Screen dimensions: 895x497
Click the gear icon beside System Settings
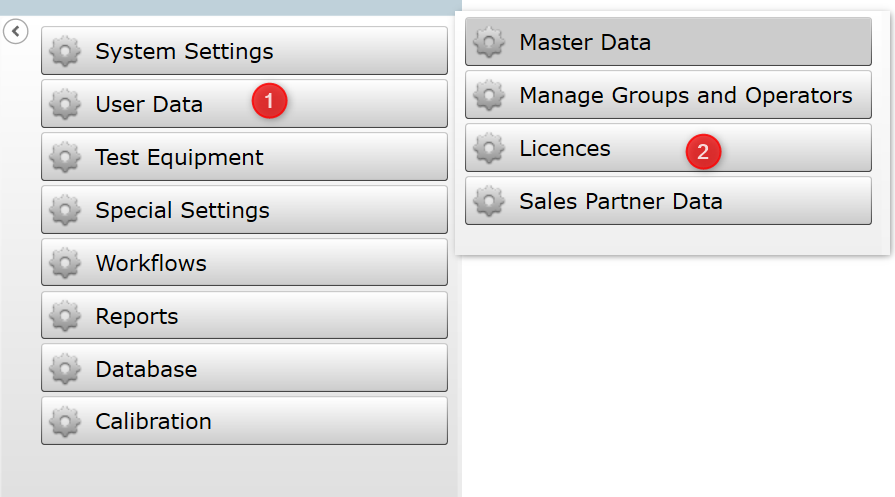(64, 51)
